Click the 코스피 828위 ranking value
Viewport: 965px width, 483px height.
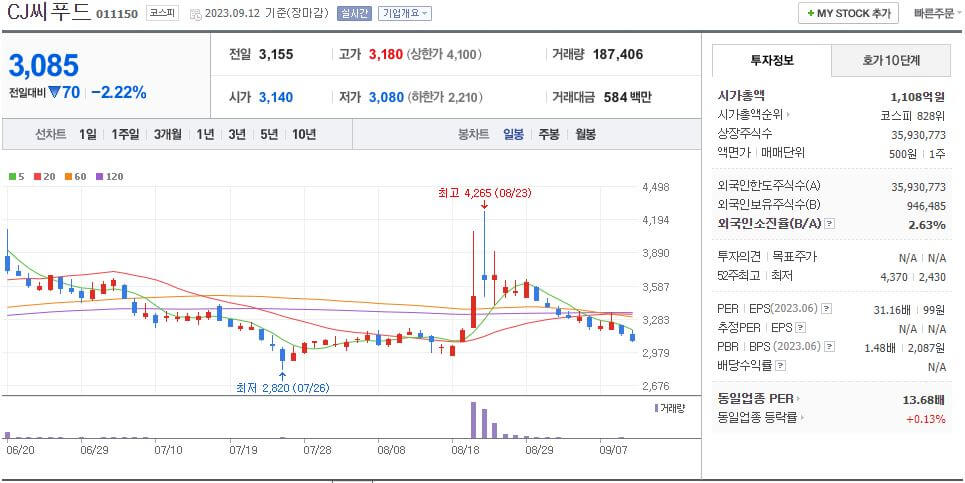913,115
